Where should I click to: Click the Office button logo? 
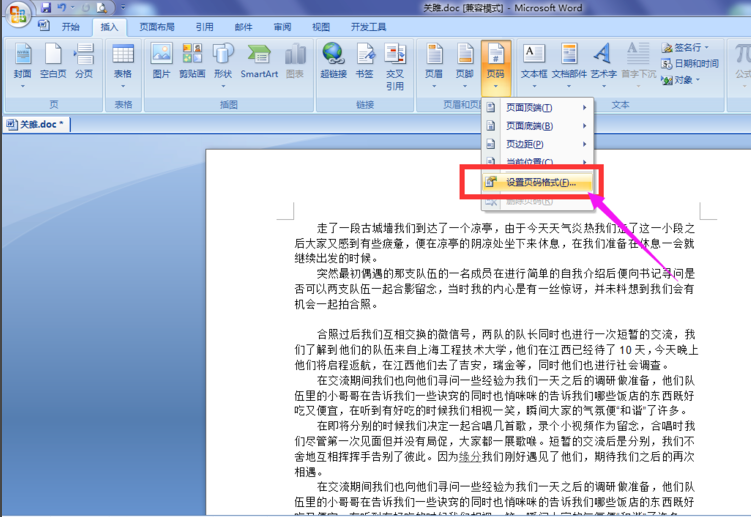pyautogui.click(x=18, y=13)
